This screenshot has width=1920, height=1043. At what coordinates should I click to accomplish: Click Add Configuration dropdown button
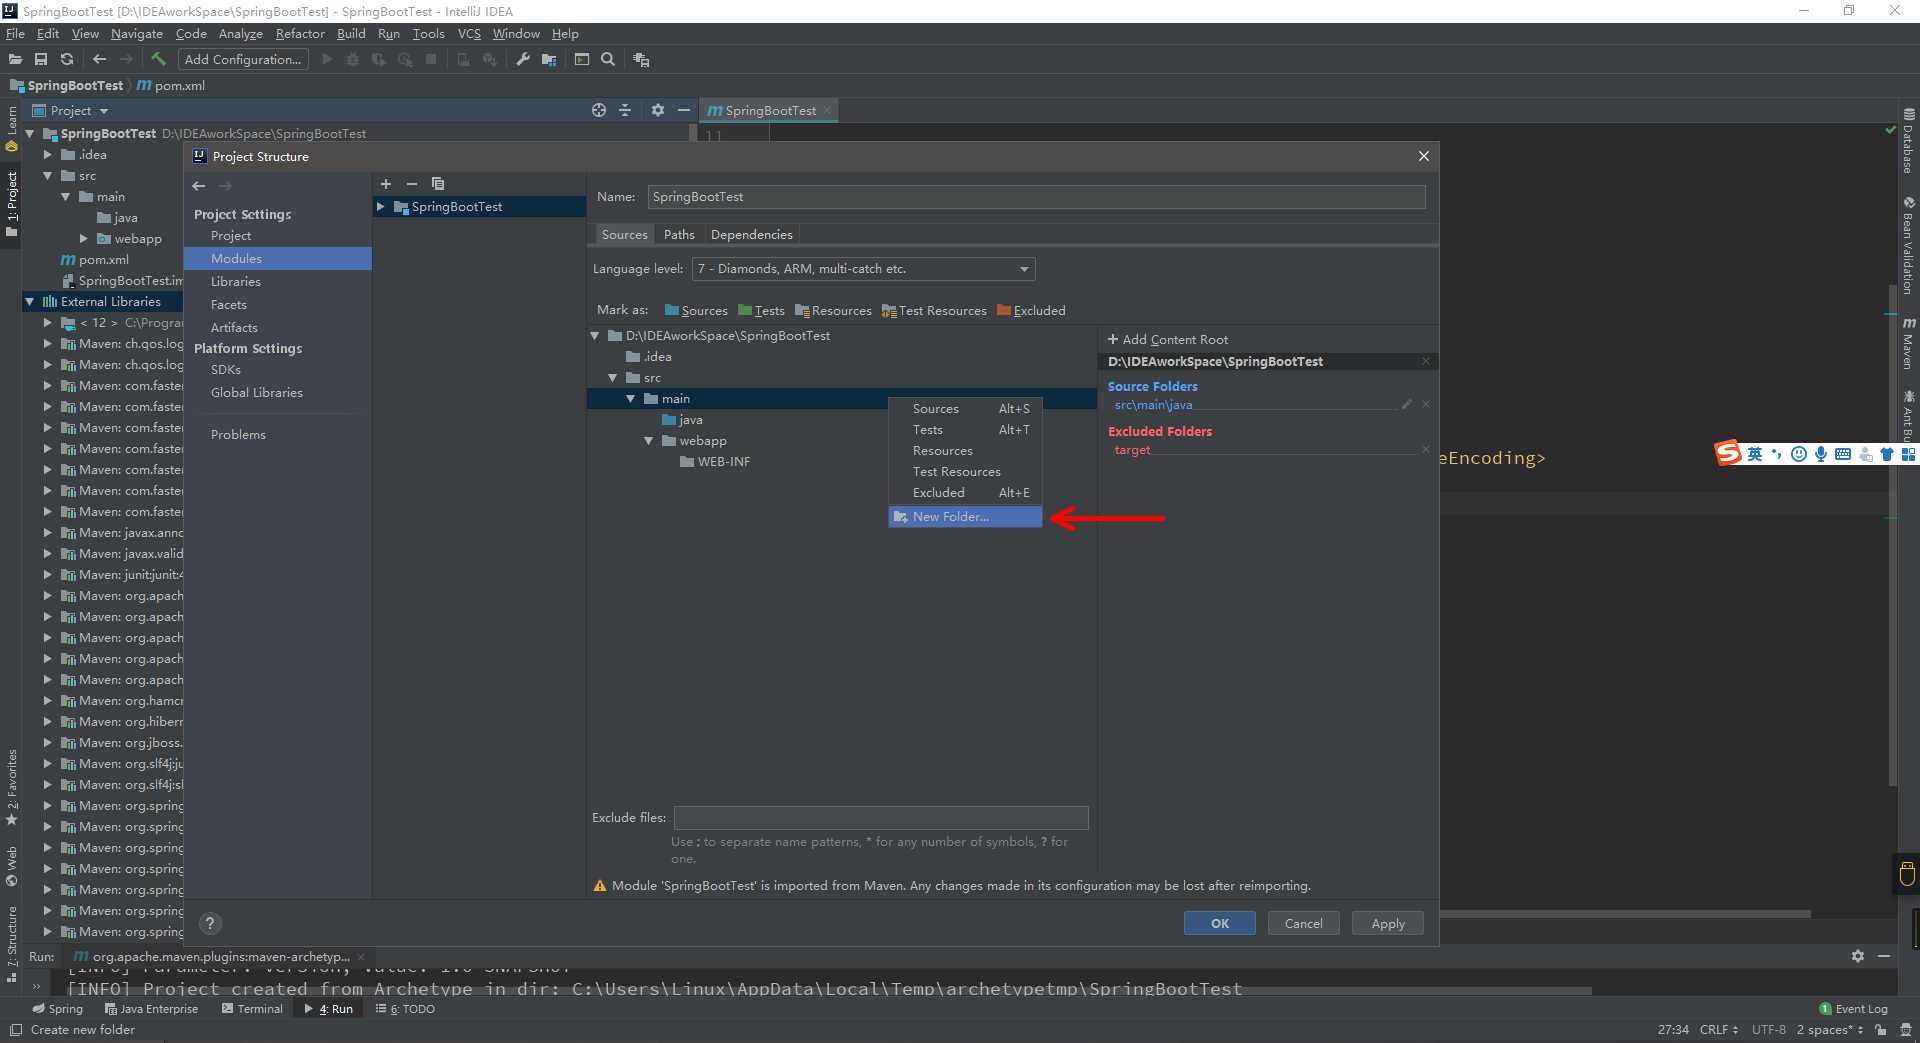(243, 60)
